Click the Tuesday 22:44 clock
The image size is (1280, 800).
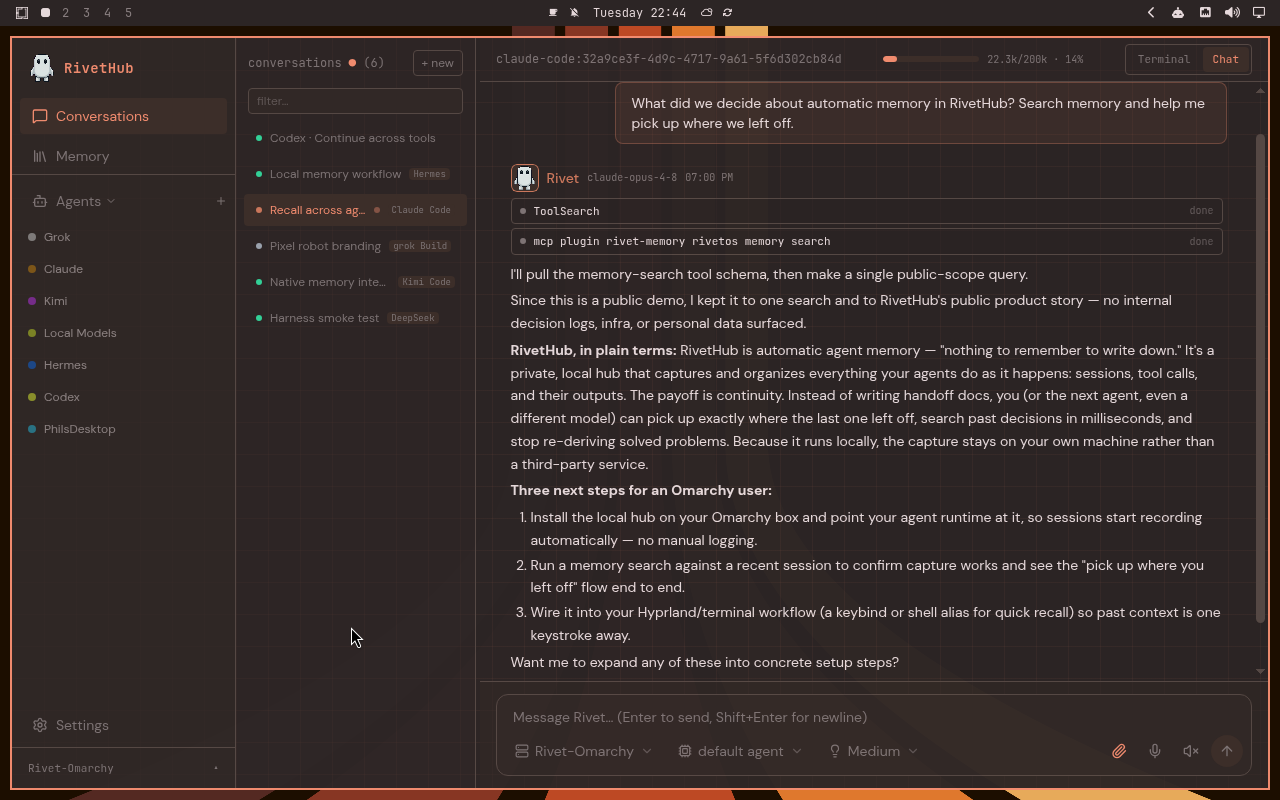pyautogui.click(x=639, y=13)
